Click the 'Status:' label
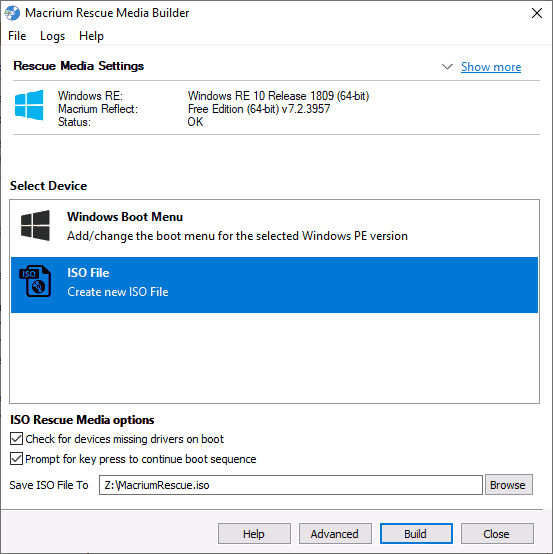The height and width of the screenshot is (554, 553). coord(74,122)
